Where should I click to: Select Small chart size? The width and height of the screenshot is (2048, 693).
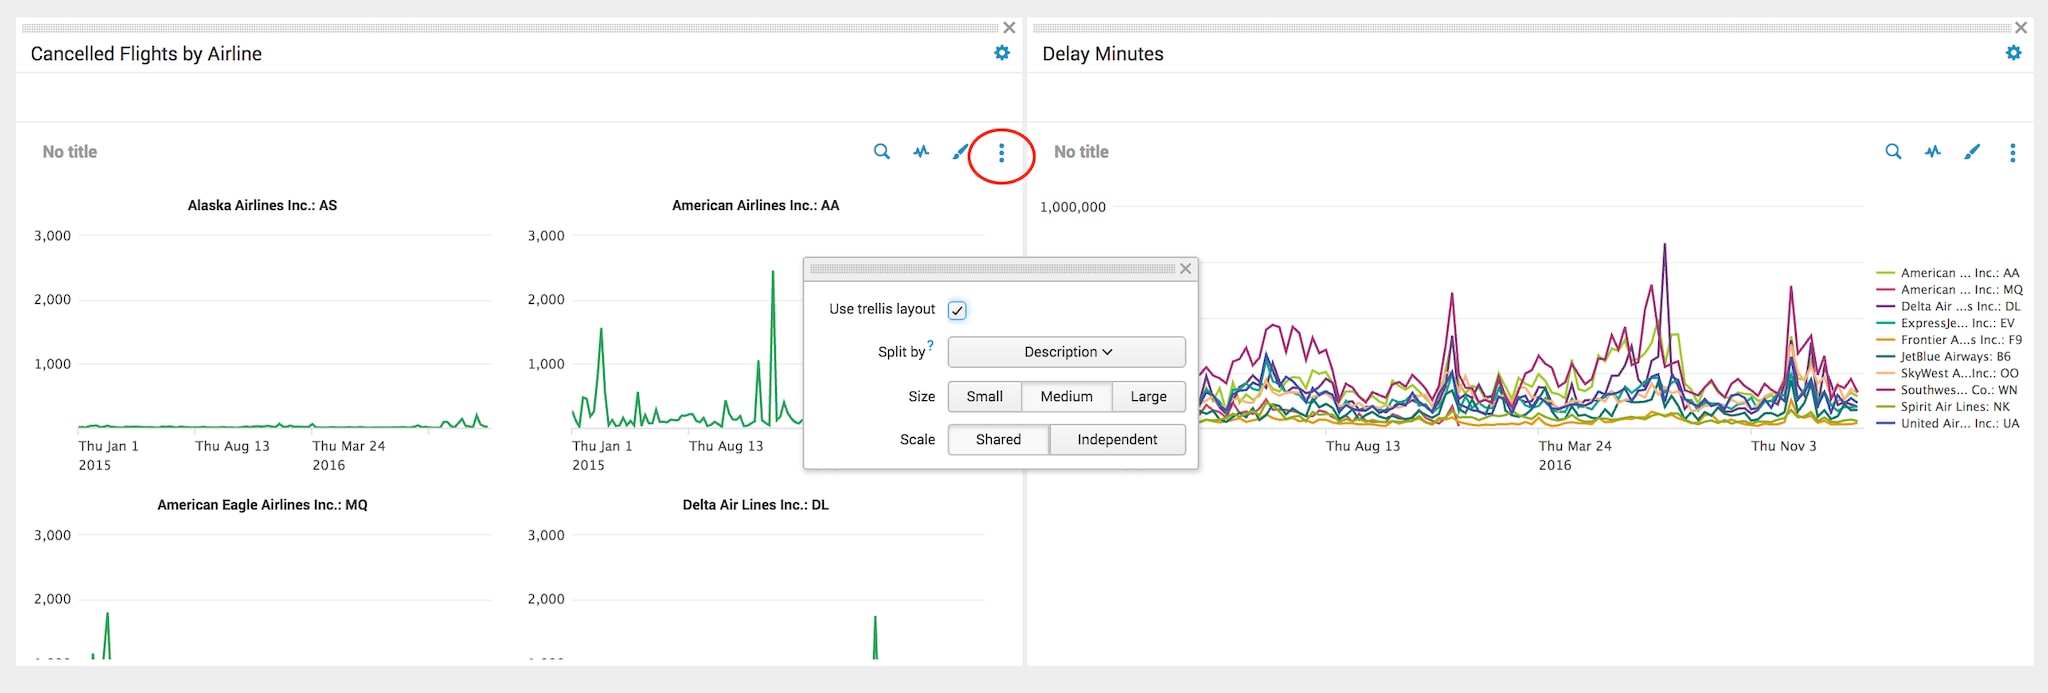(984, 397)
